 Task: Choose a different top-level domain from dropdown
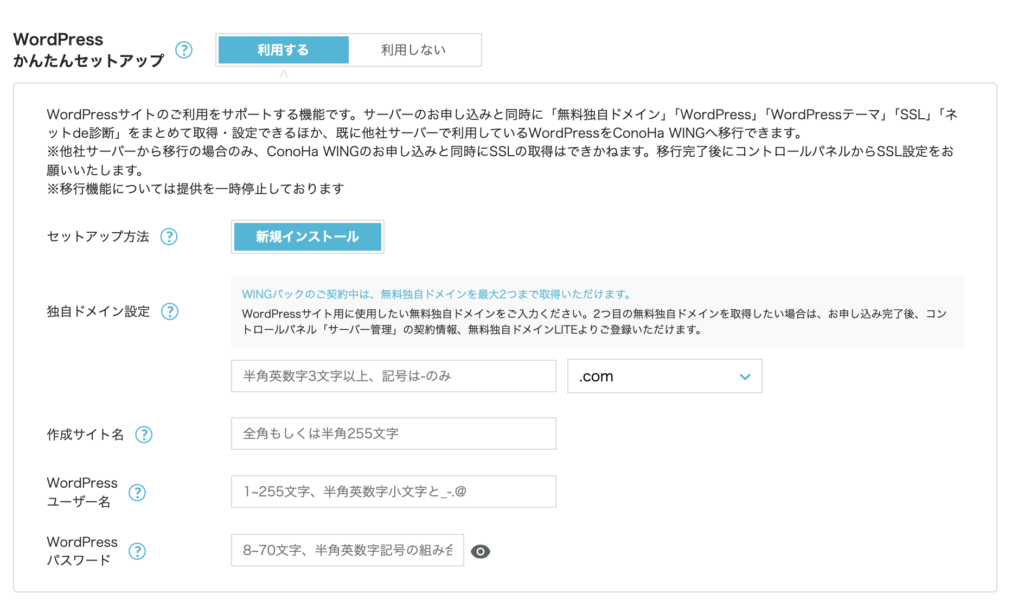(x=665, y=376)
